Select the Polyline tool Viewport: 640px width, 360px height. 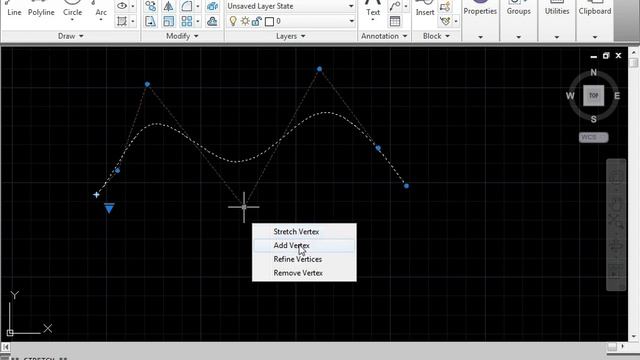[41, 9]
